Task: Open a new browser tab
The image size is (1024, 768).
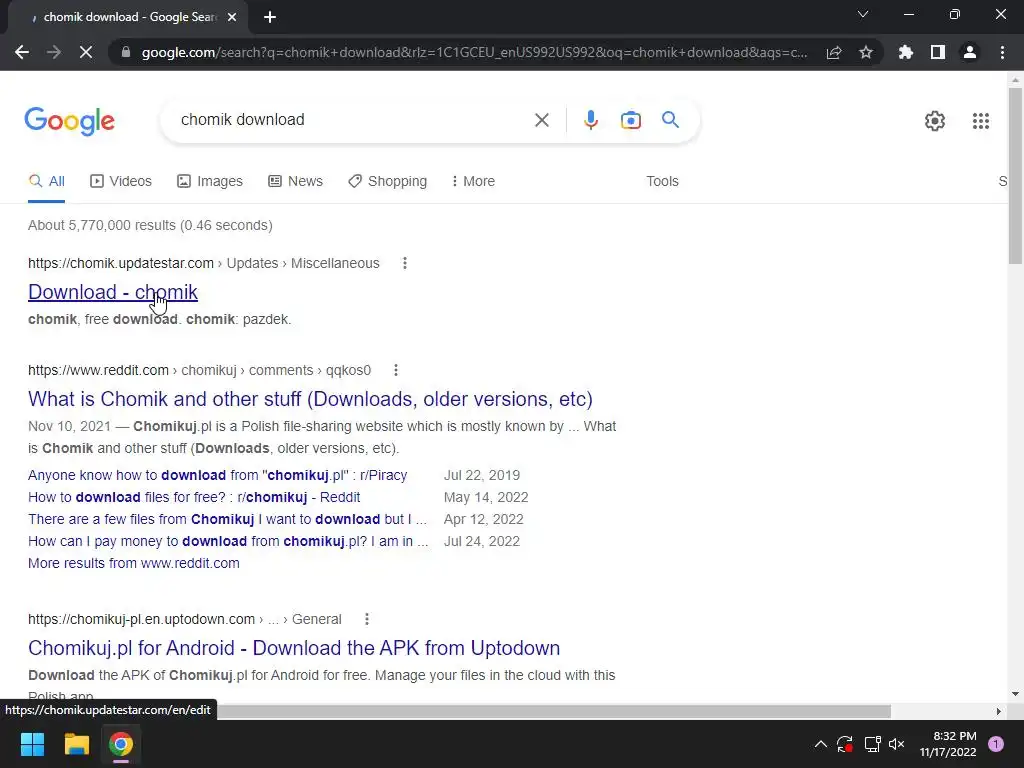Action: (x=270, y=18)
